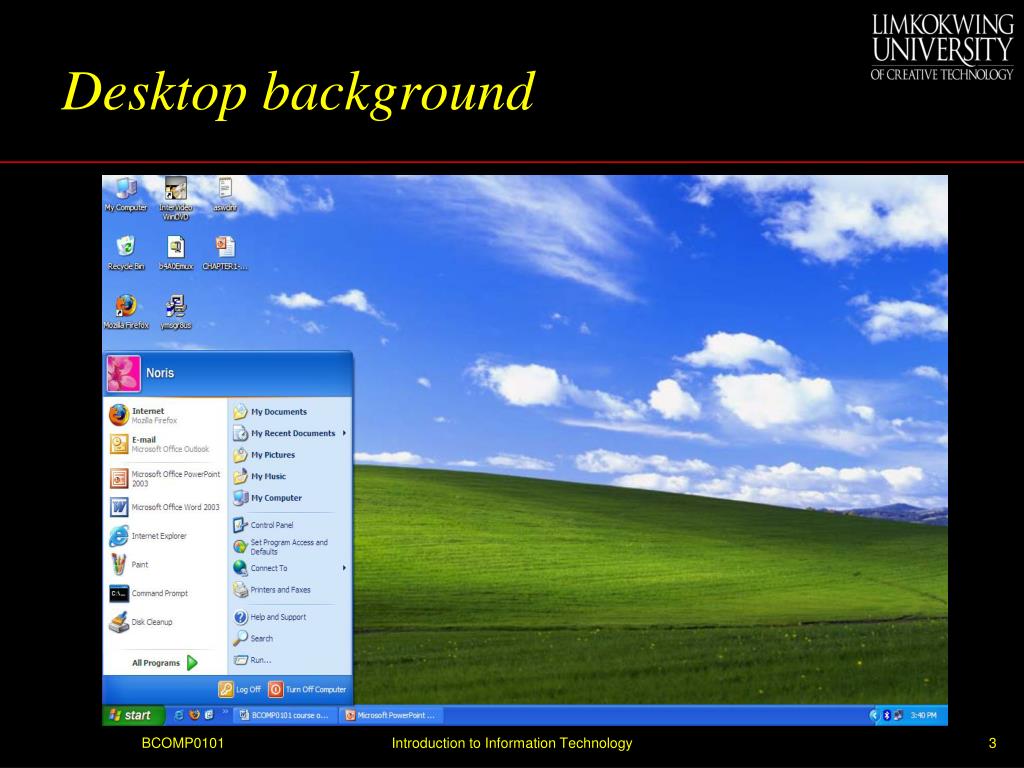Show hidden tray icons arrow
The height and width of the screenshot is (768, 1024).
(x=874, y=715)
